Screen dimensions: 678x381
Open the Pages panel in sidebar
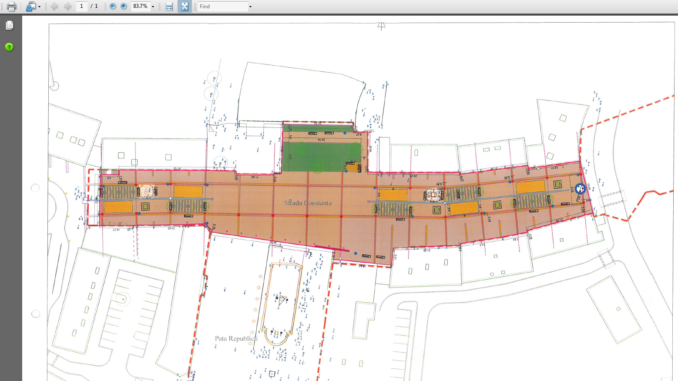pos(9,26)
